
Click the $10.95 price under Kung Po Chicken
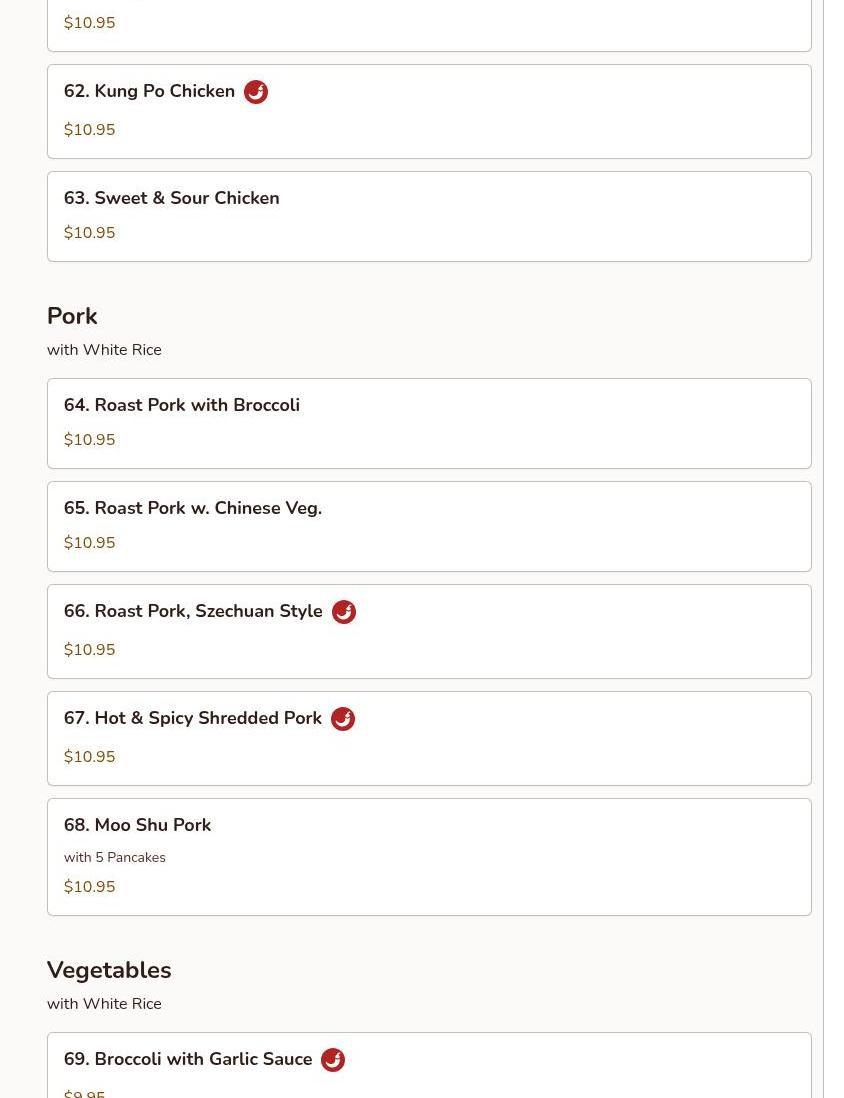click(90, 130)
